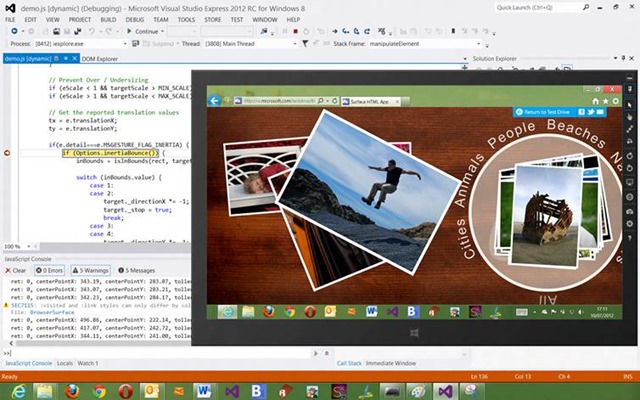Click the Return to Test Drive link

[548, 112]
